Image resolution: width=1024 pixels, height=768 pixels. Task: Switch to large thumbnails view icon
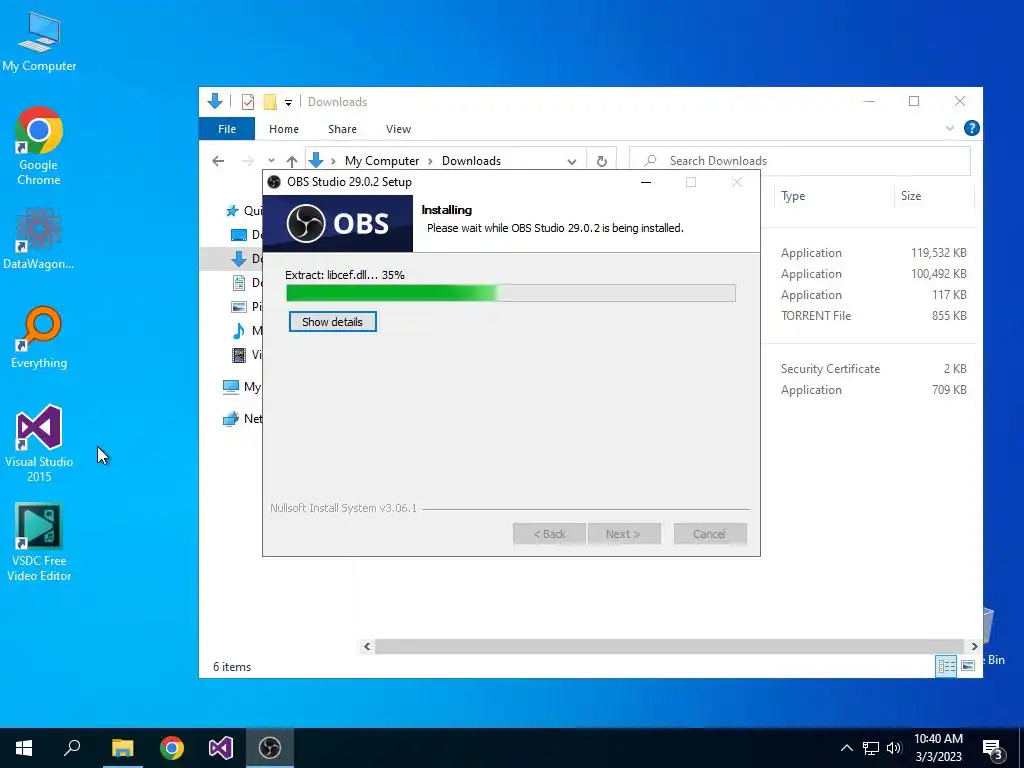pos(968,666)
